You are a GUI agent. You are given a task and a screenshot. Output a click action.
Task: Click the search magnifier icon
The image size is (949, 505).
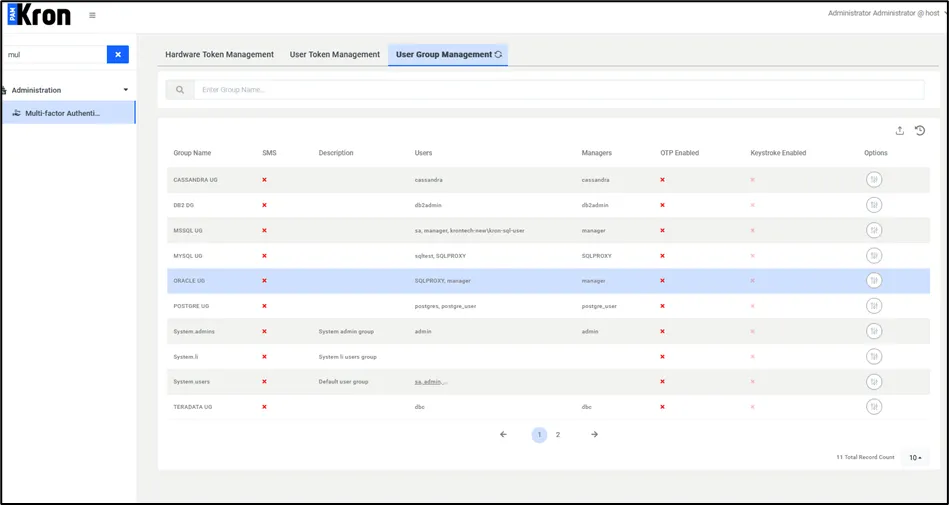pyautogui.click(x=180, y=90)
